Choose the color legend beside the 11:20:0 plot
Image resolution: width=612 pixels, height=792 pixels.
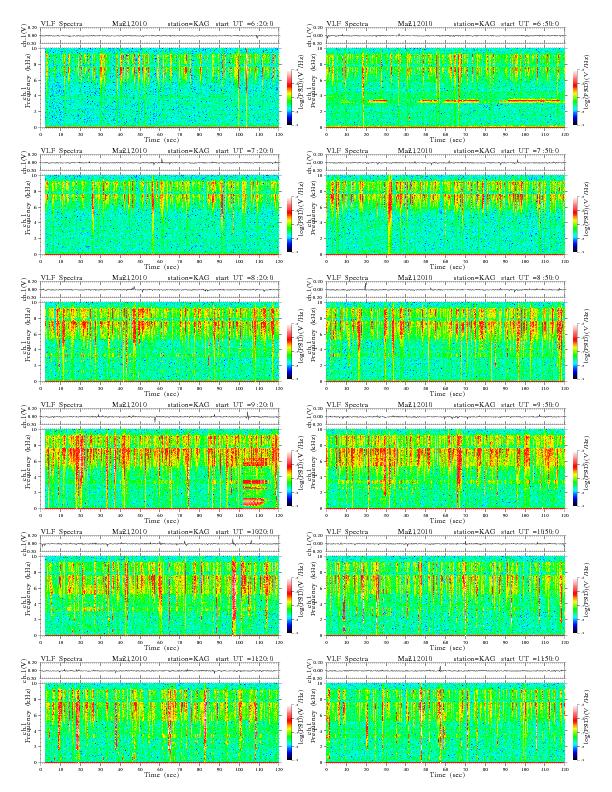click(x=289, y=732)
